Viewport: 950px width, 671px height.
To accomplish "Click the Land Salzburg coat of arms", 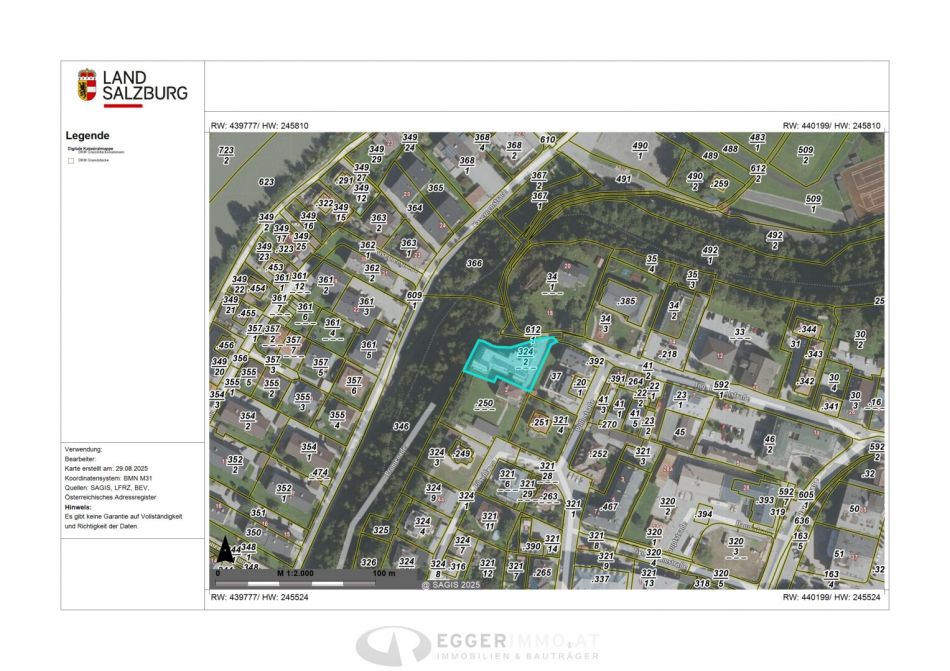I will pos(87,85).
